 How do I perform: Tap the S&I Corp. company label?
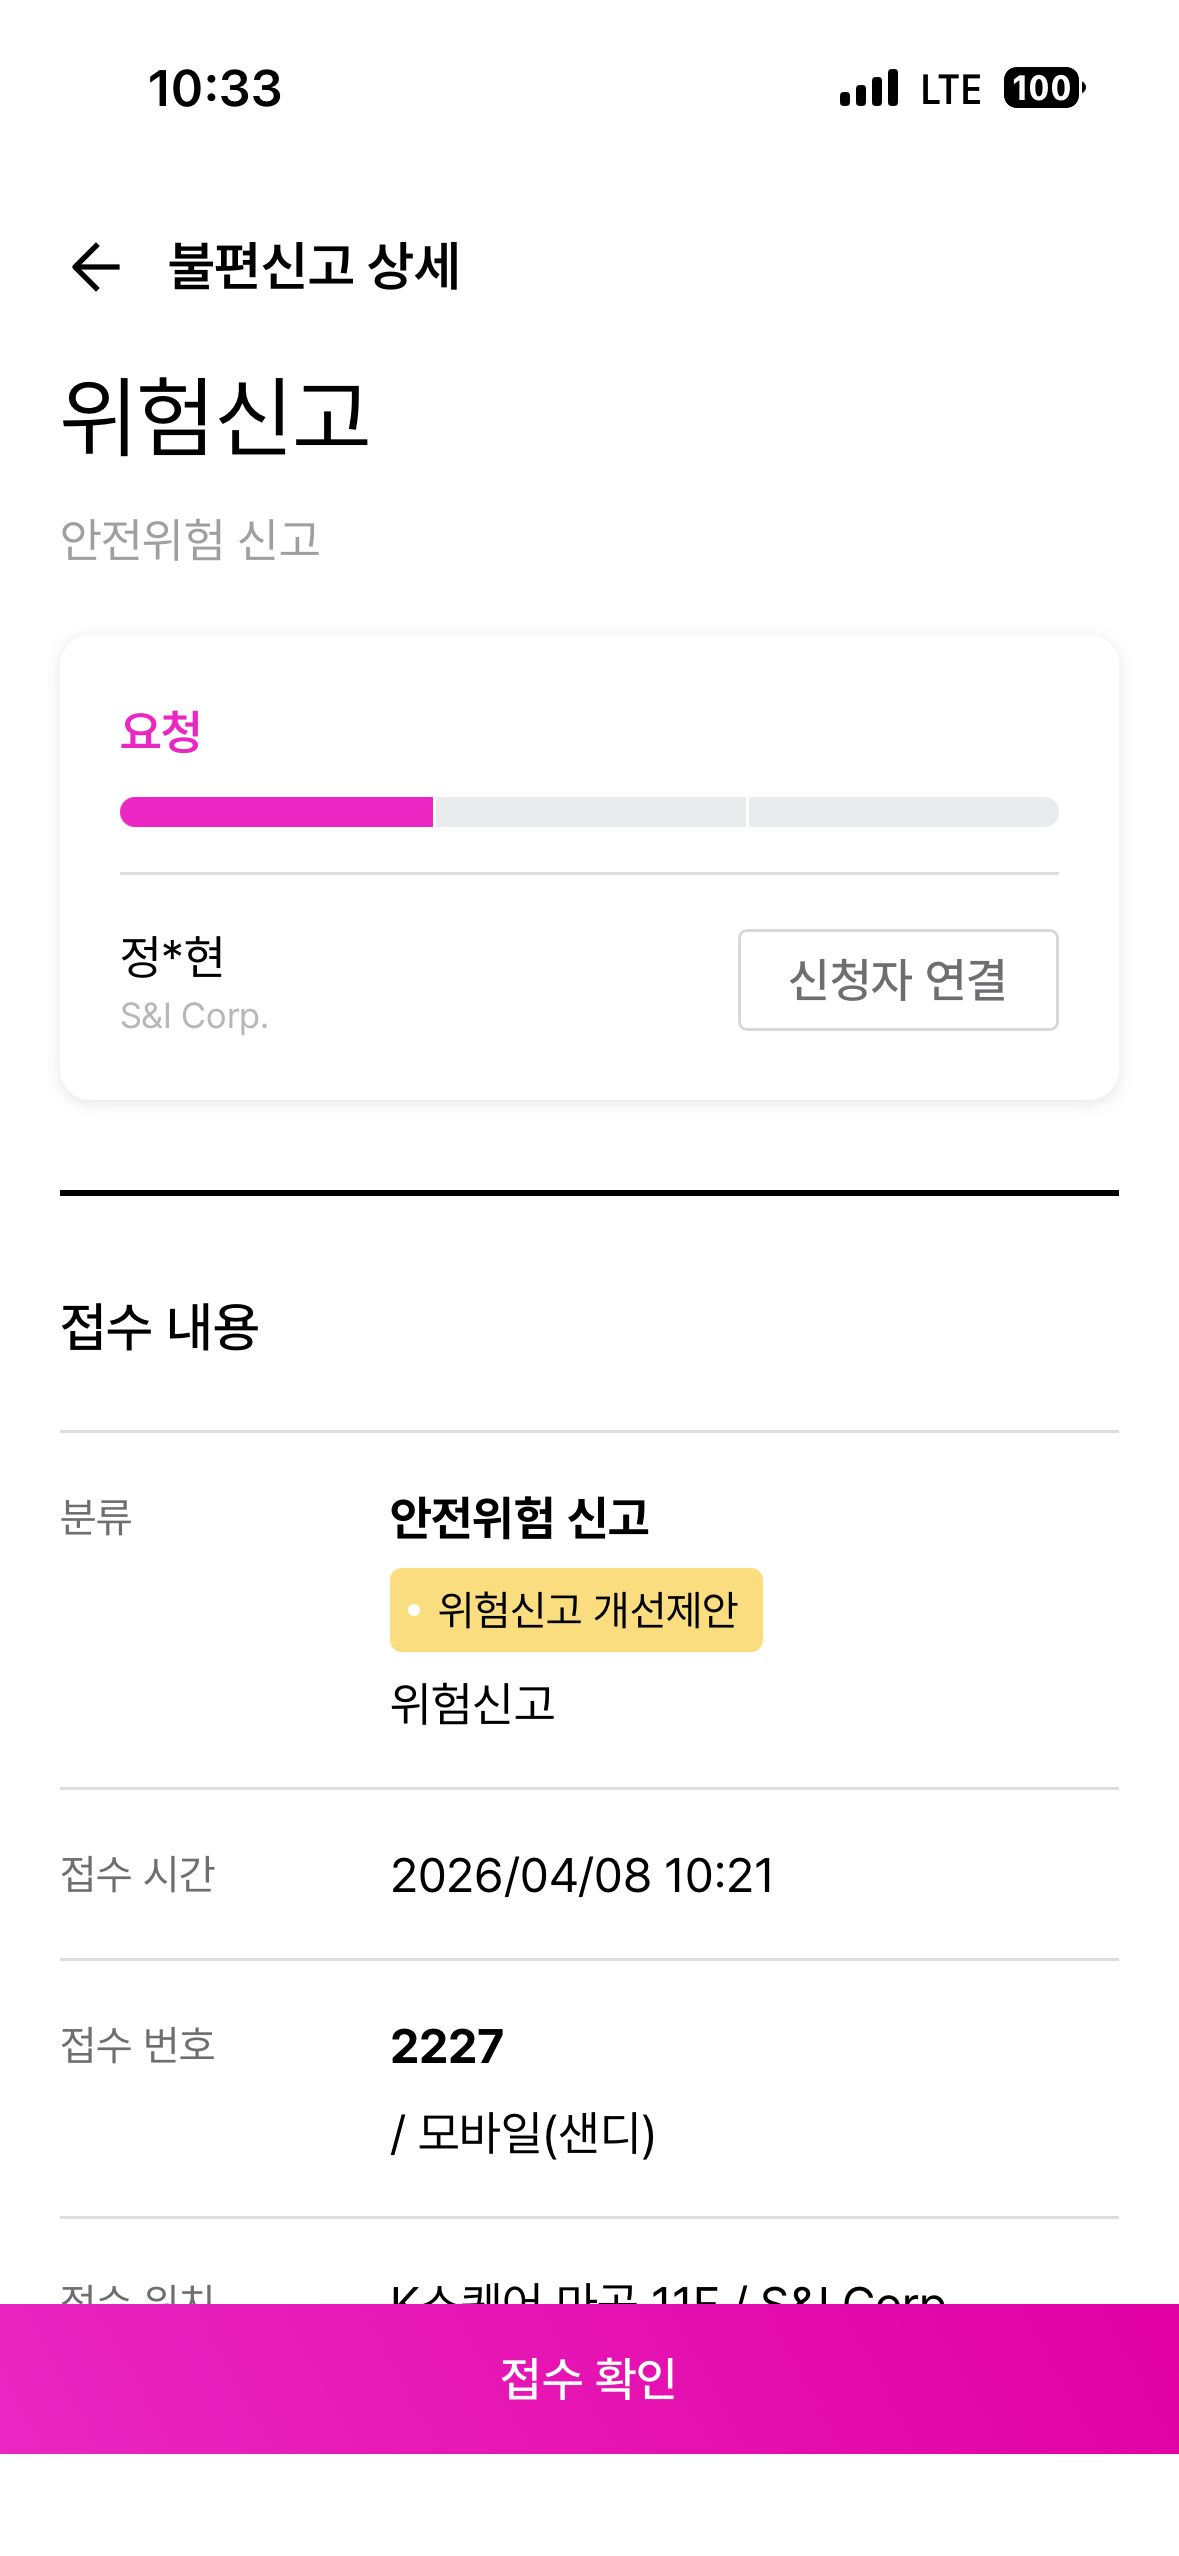click(x=194, y=1016)
